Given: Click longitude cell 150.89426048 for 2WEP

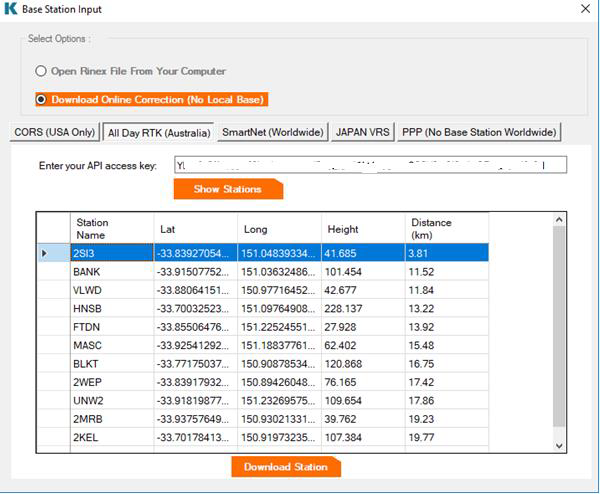Looking at the screenshot, I should [279, 382].
